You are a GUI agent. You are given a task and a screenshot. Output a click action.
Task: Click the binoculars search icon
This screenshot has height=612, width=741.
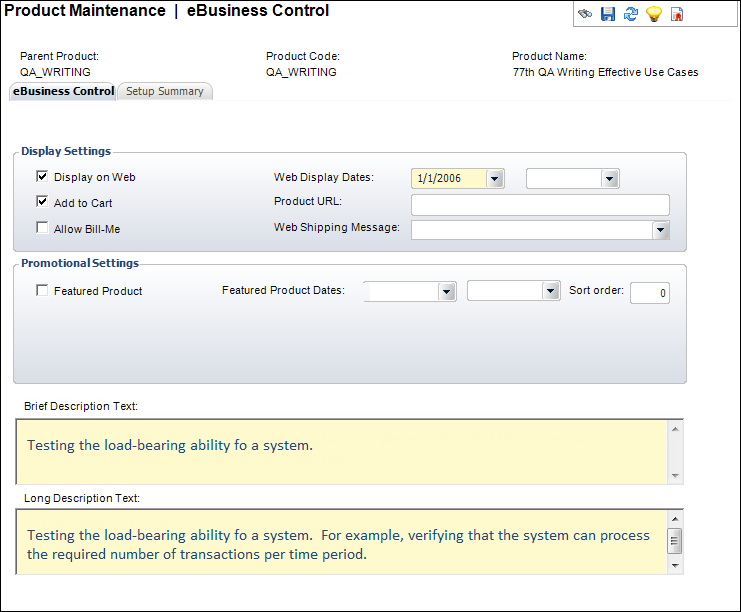(585, 14)
